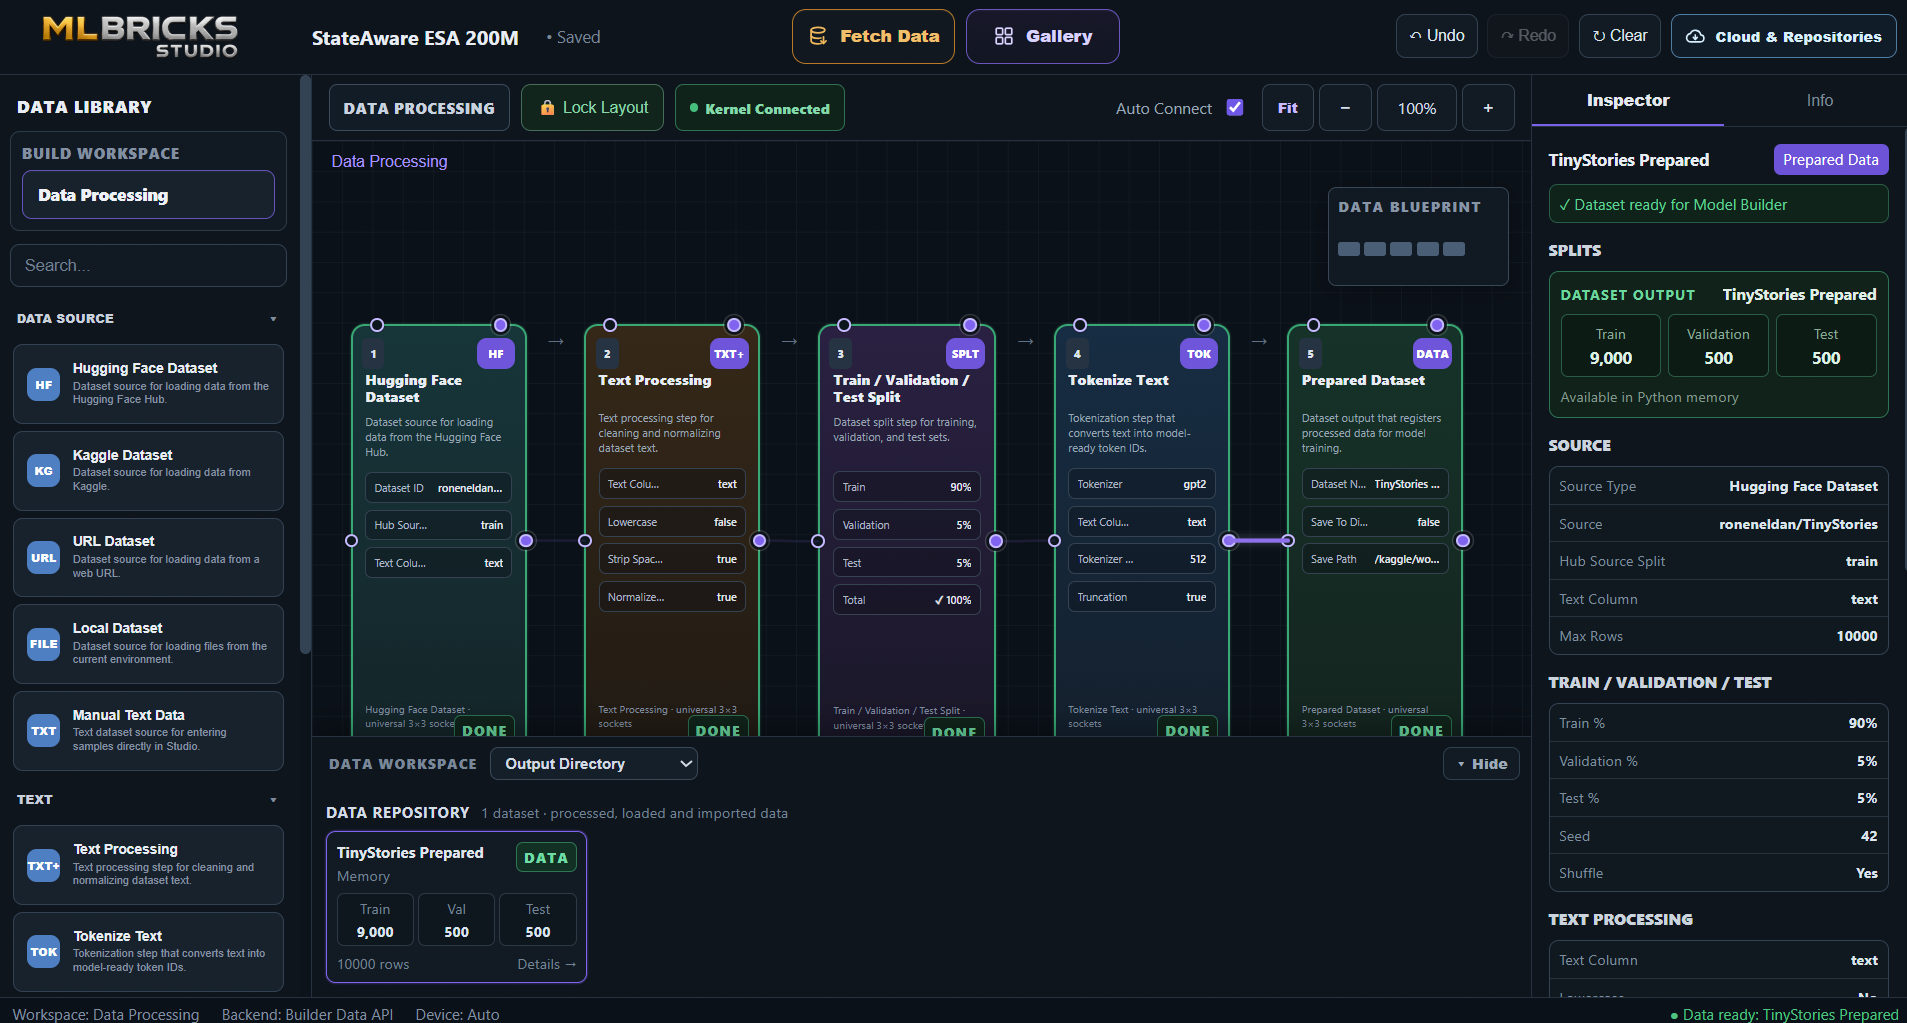Toggle the Auto Connect checkbox
This screenshot has width=1907, height=1023.
(x=1235, y=107)
